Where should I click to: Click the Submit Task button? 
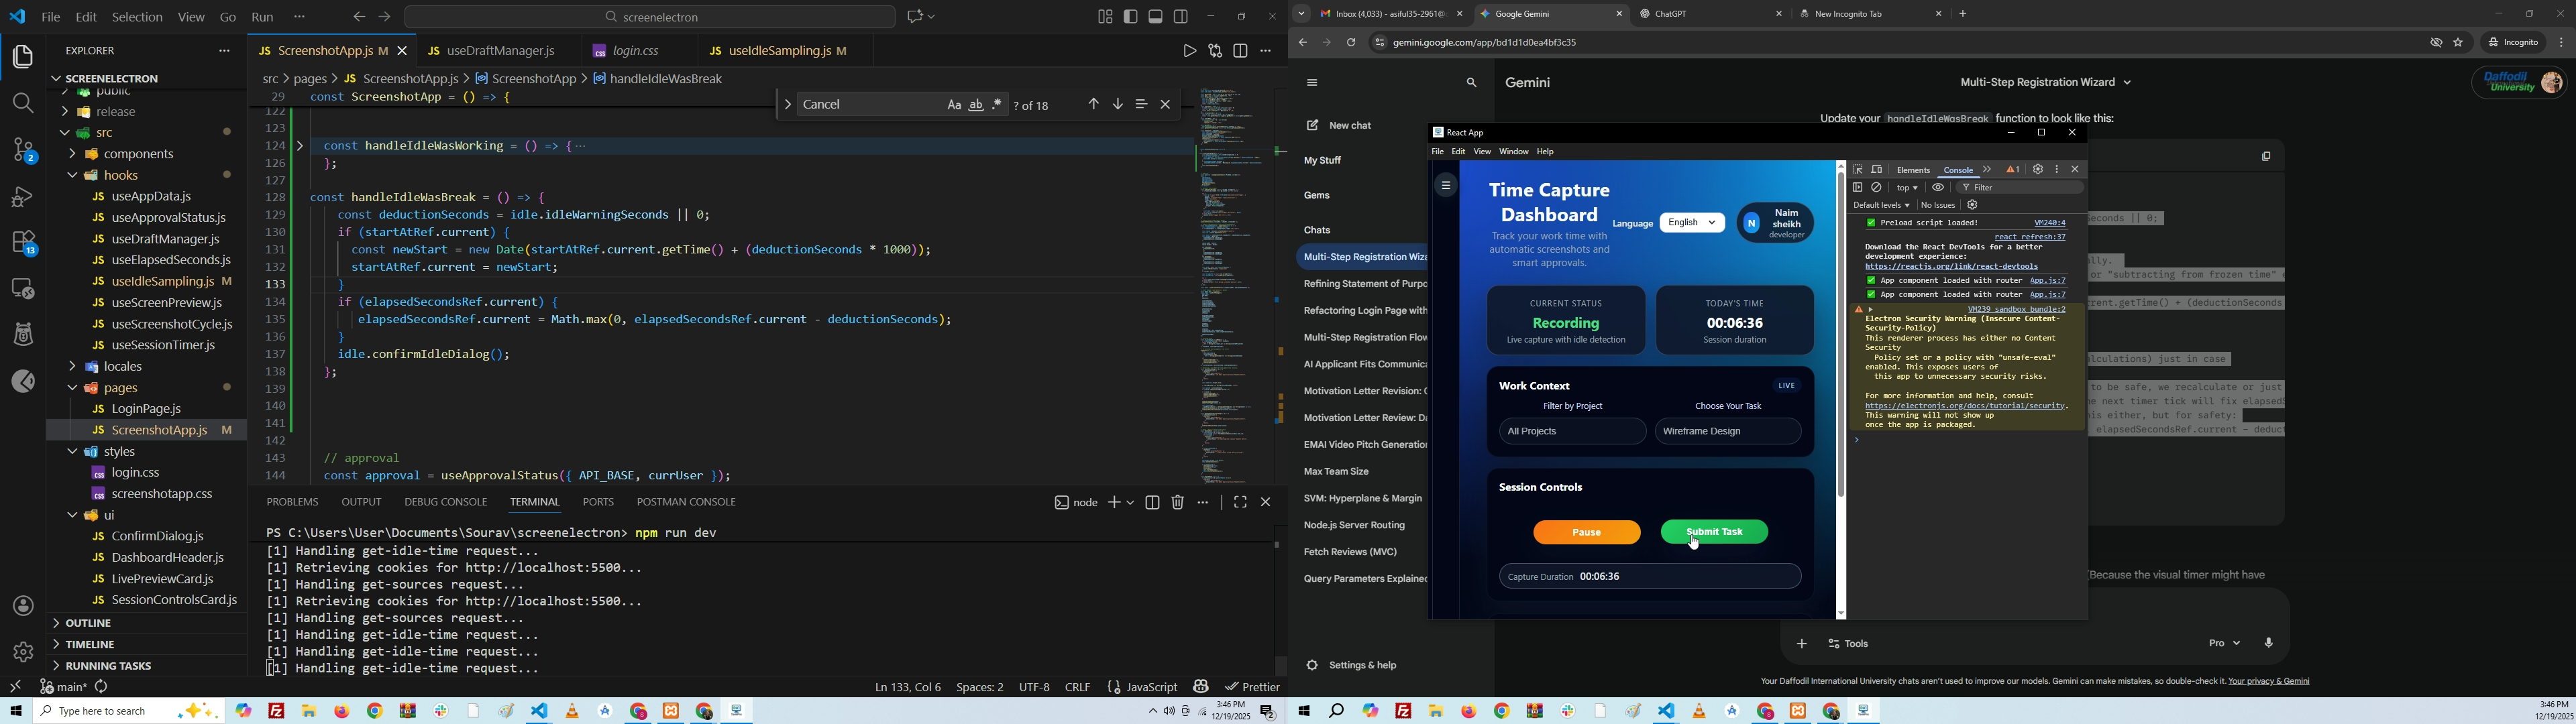[1714, 532]
